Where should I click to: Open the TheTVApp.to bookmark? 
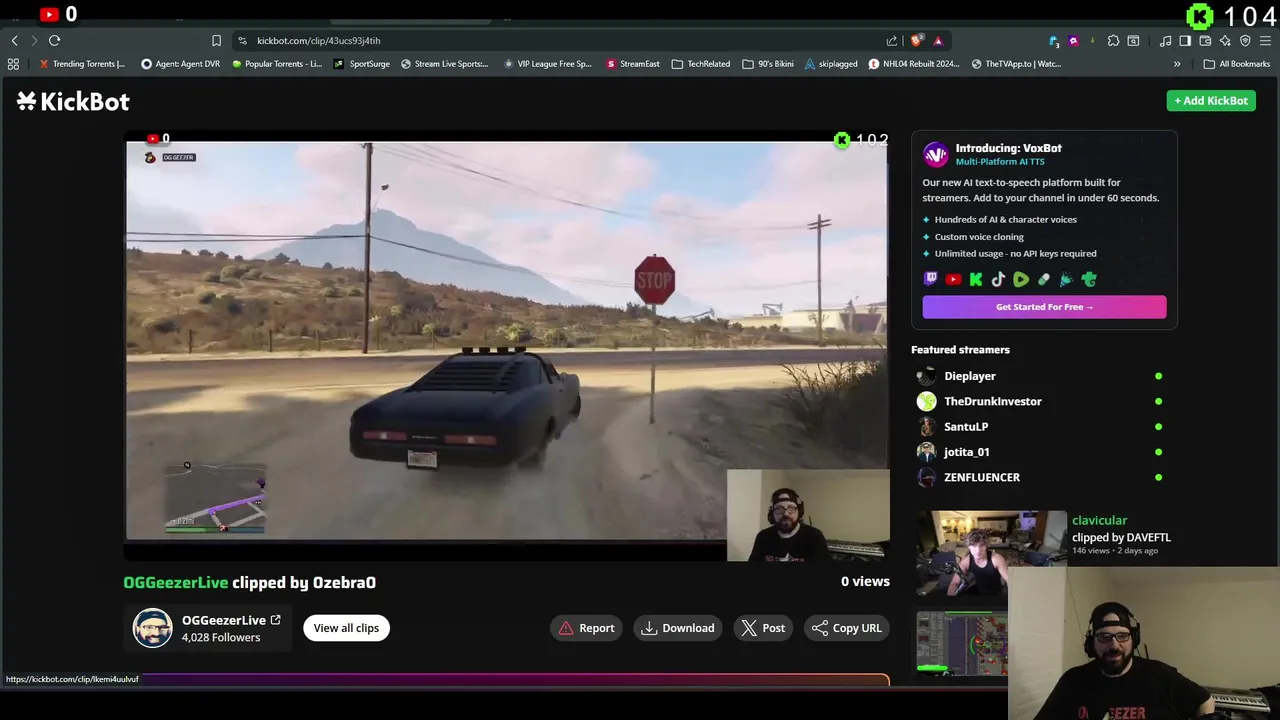pyautogui.click(x=1015, y=64)
